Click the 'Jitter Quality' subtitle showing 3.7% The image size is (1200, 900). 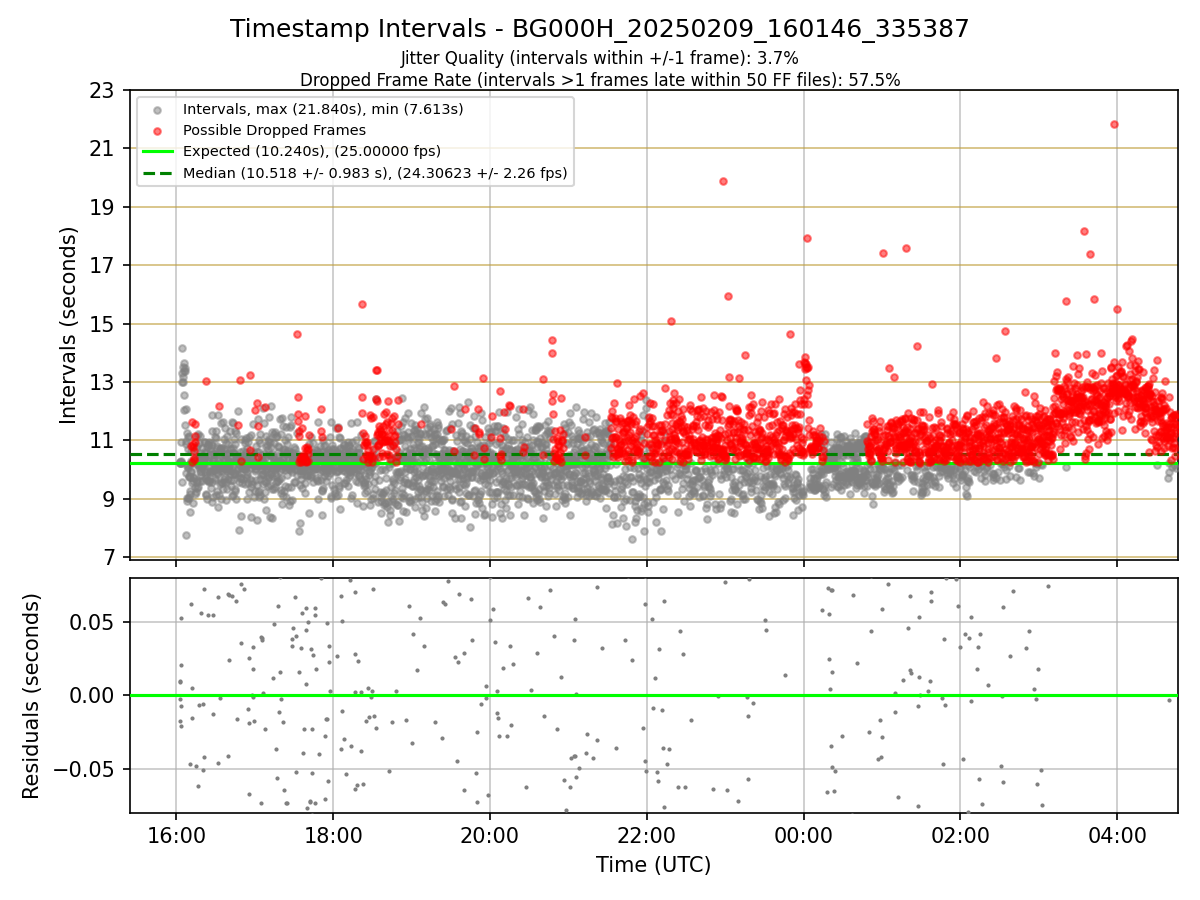pyautogui.click(x=599, y=58)
